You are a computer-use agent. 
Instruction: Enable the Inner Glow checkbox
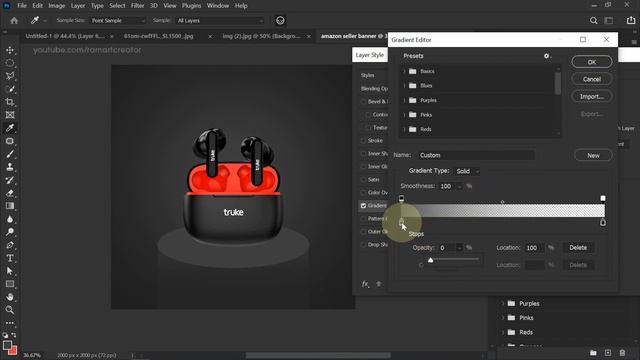363,167
